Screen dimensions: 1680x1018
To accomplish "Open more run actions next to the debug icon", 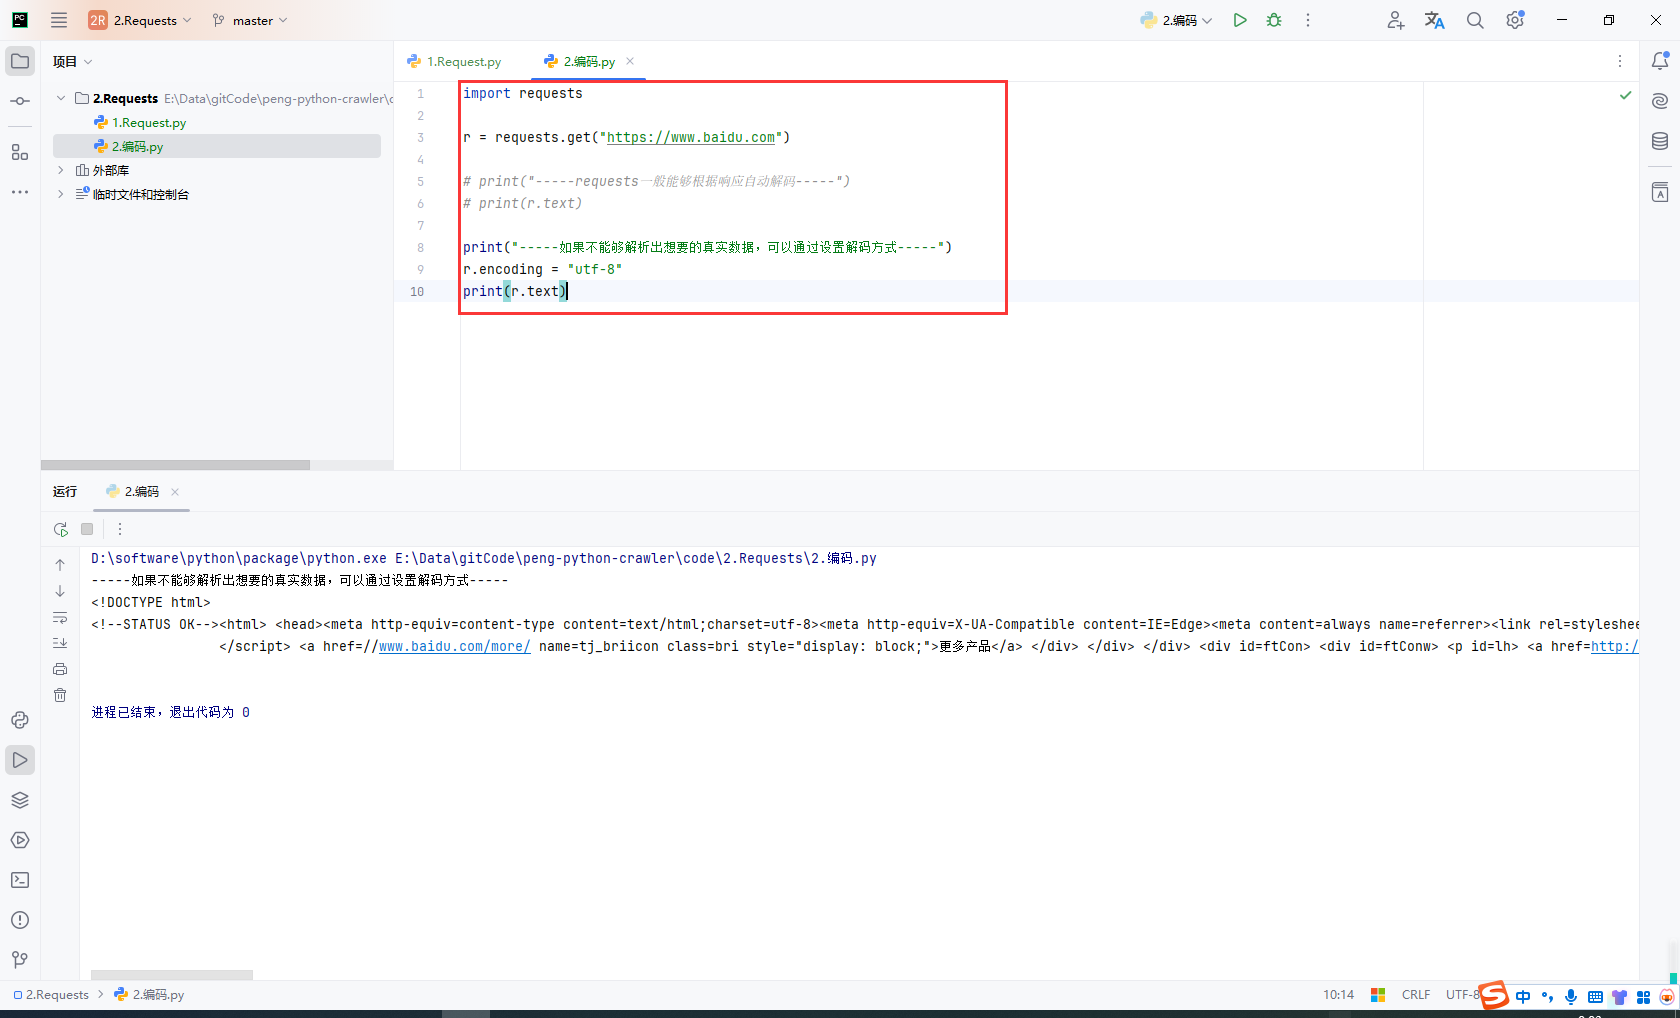I will point(1308,20).
